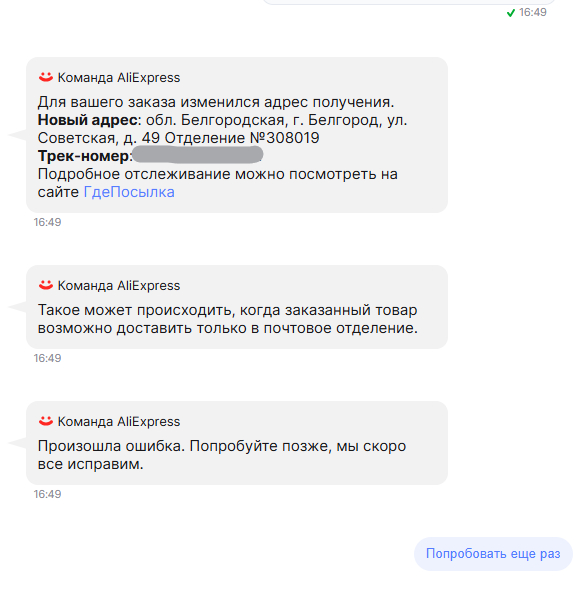This screenshot has width=586, height=607.
Task: Click the AliExpress smile icon in the error message
Action: (x=46, y=421)
